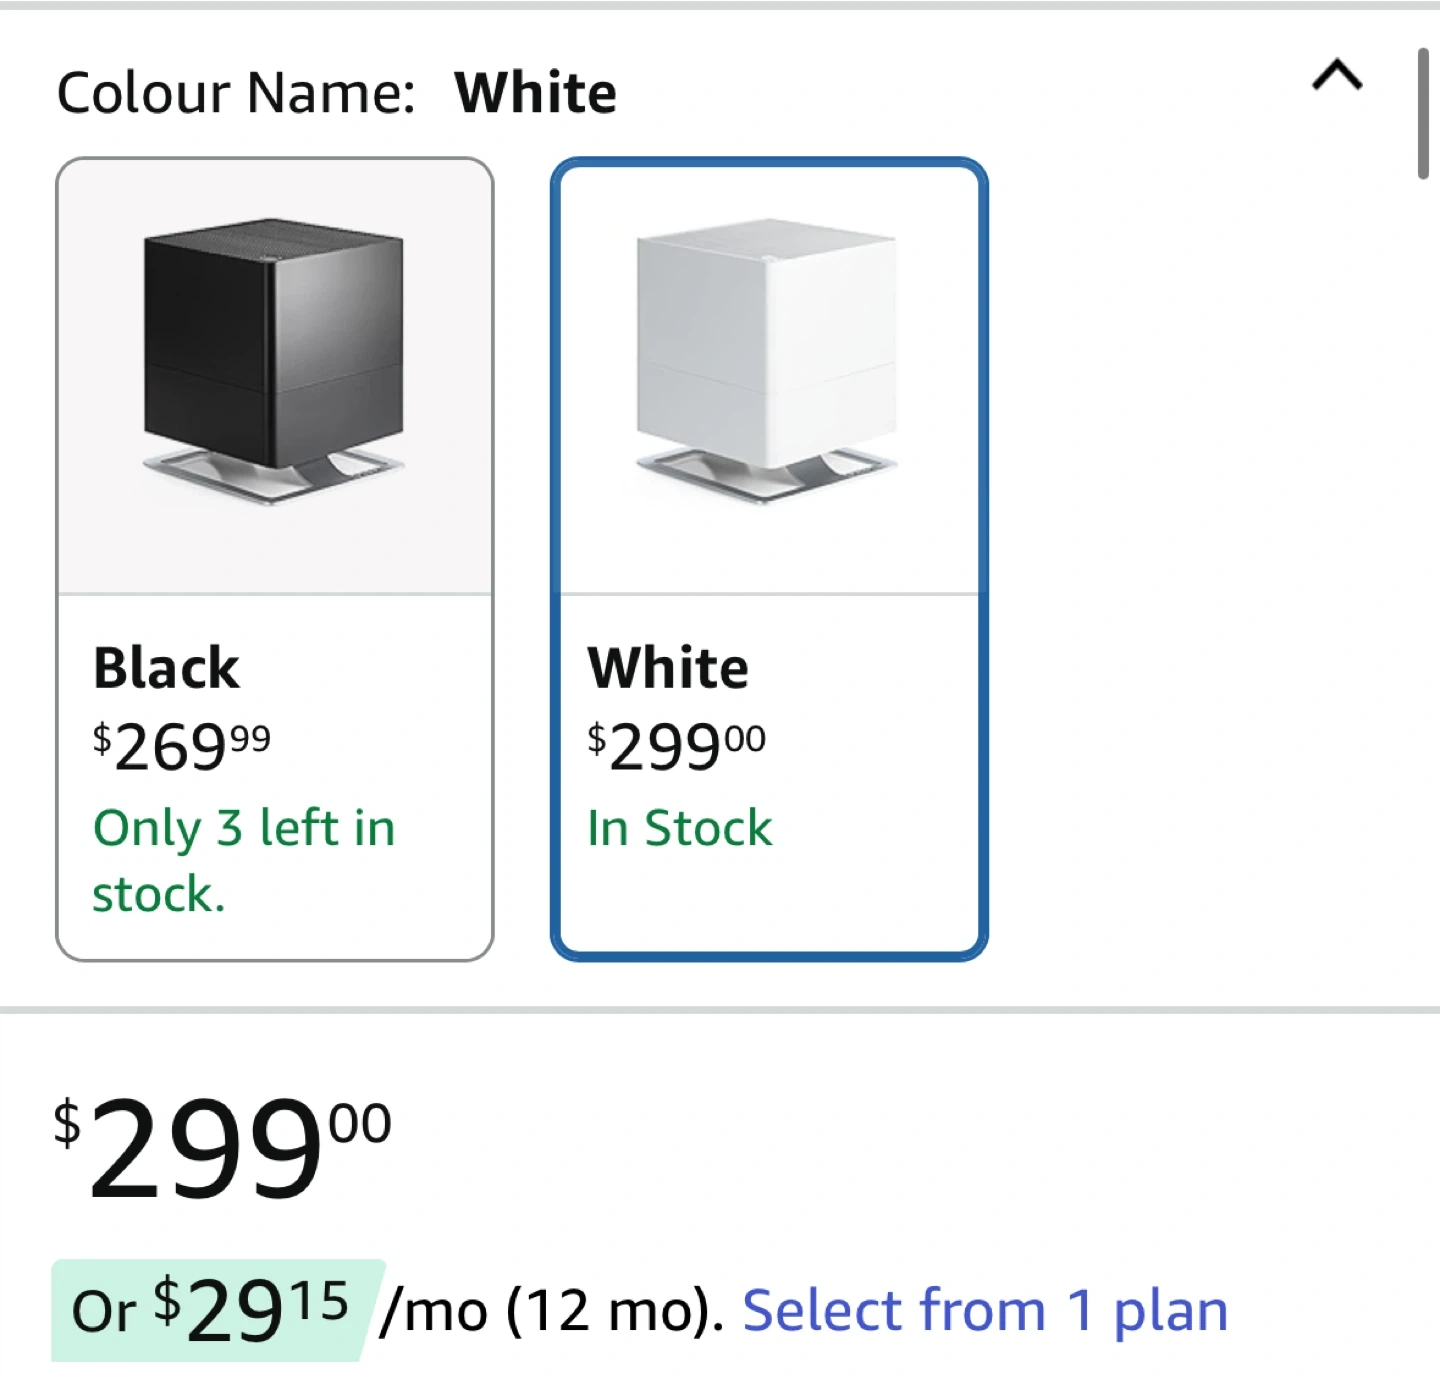Click the bold "White" selected colour heading
The image size is (1440, 1377).
click(x=535, y=93)
